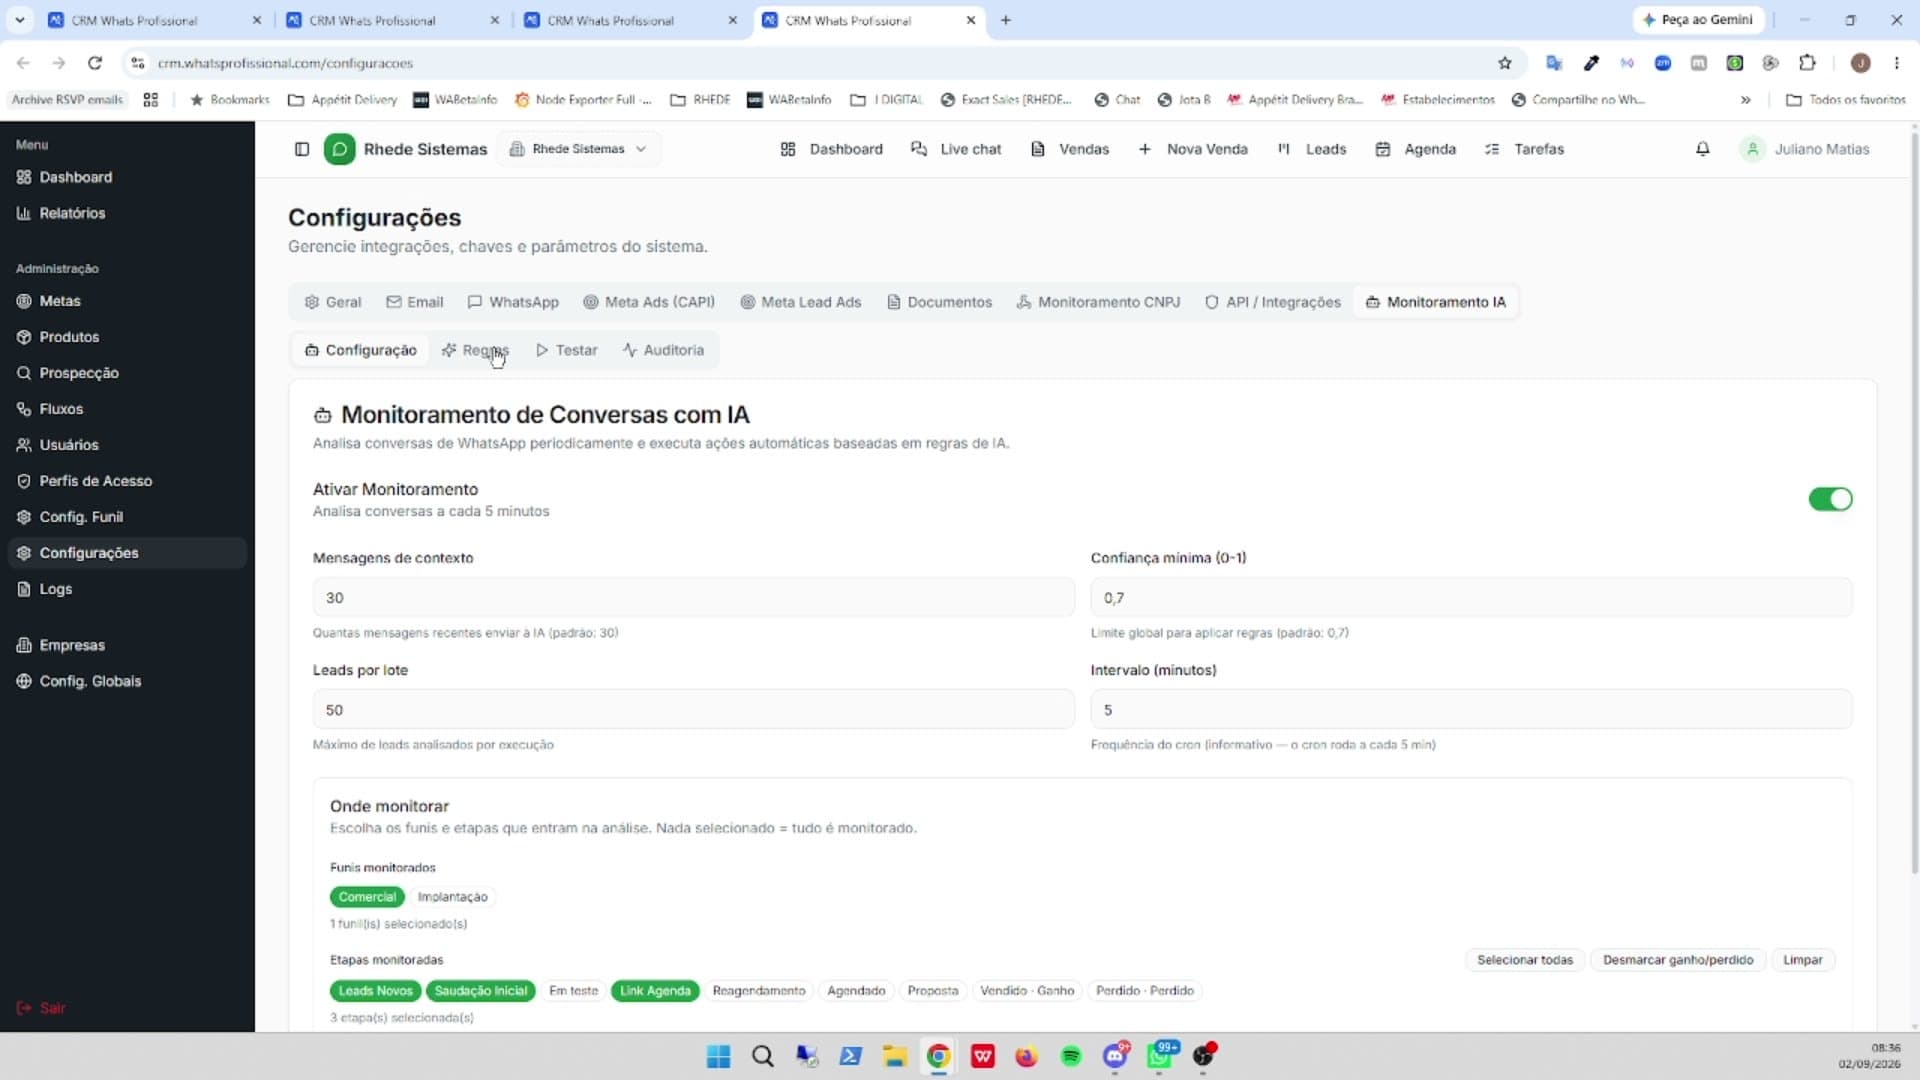Image resolution: width=1920 pixels, height=1080 pixels.
Task: Open Config. Globais in the sidebar
Action: click(x=127, y=681)
